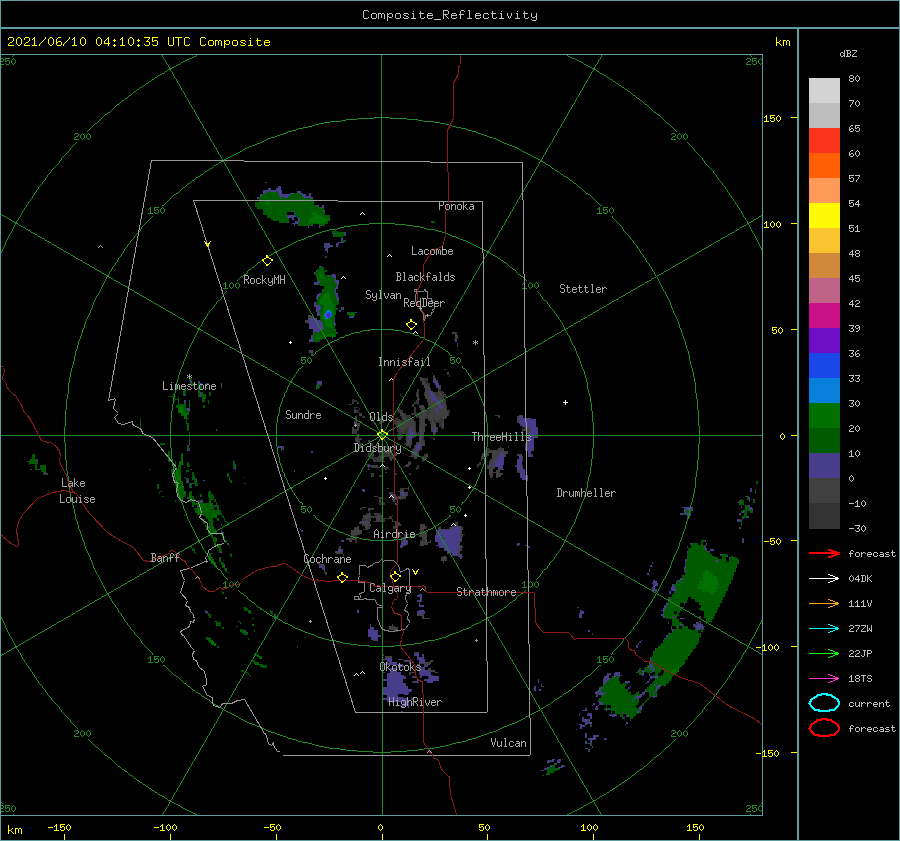Click the yellow V marker east of Calgary
Screen dimensions: 900x841
pyautogui.click(x=416, y=572)
